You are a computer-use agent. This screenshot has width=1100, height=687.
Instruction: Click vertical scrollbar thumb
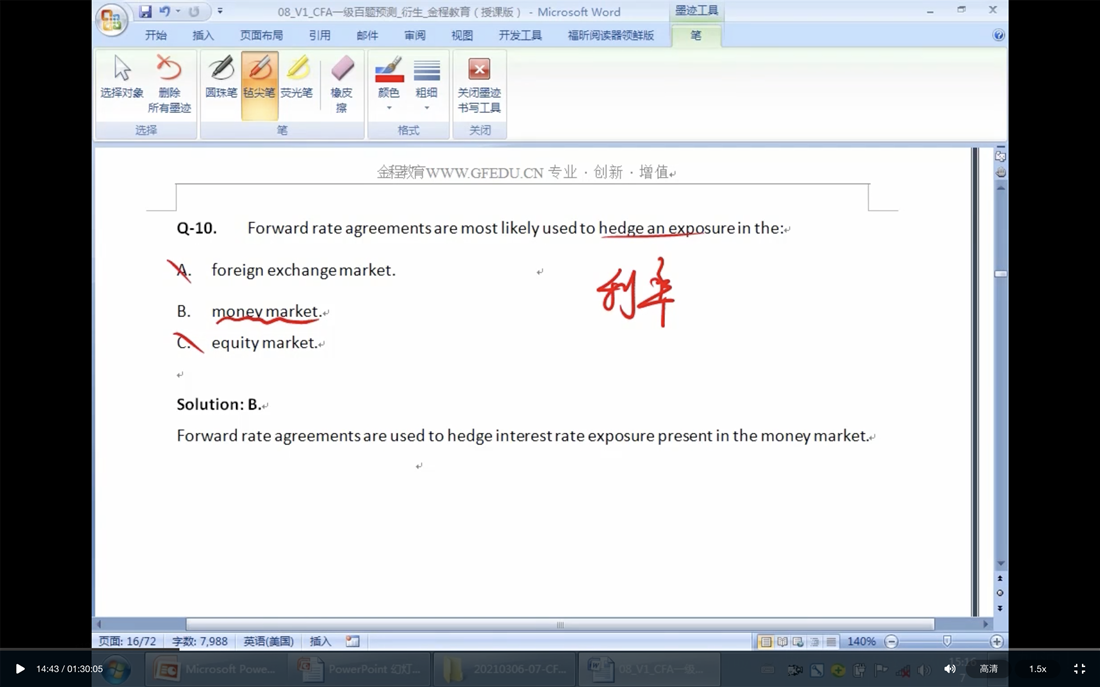[1001, 274]
